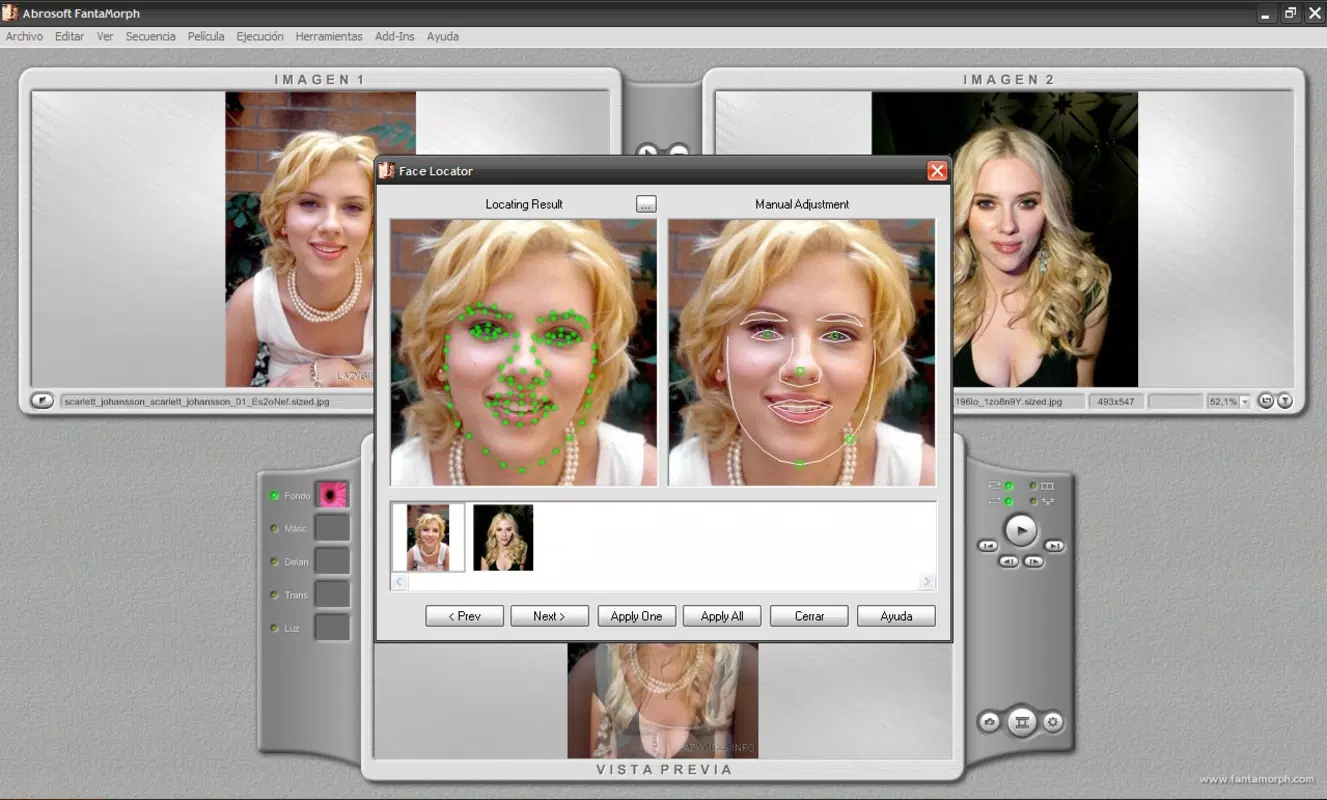The height and width of the screenshot is (800, 1327).
Task: Step forward one frame in playback panel
Action: point(1034,562)
